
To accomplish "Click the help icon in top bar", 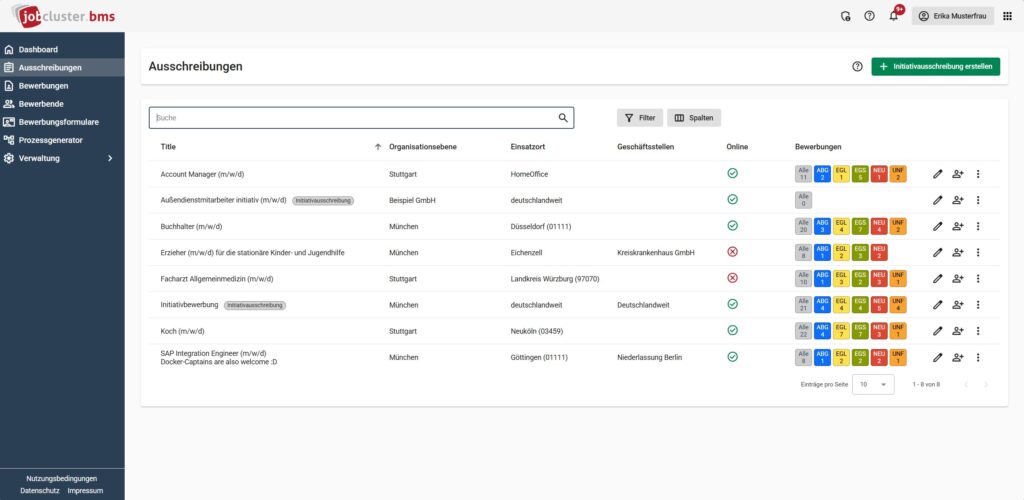I will [869, 16].
